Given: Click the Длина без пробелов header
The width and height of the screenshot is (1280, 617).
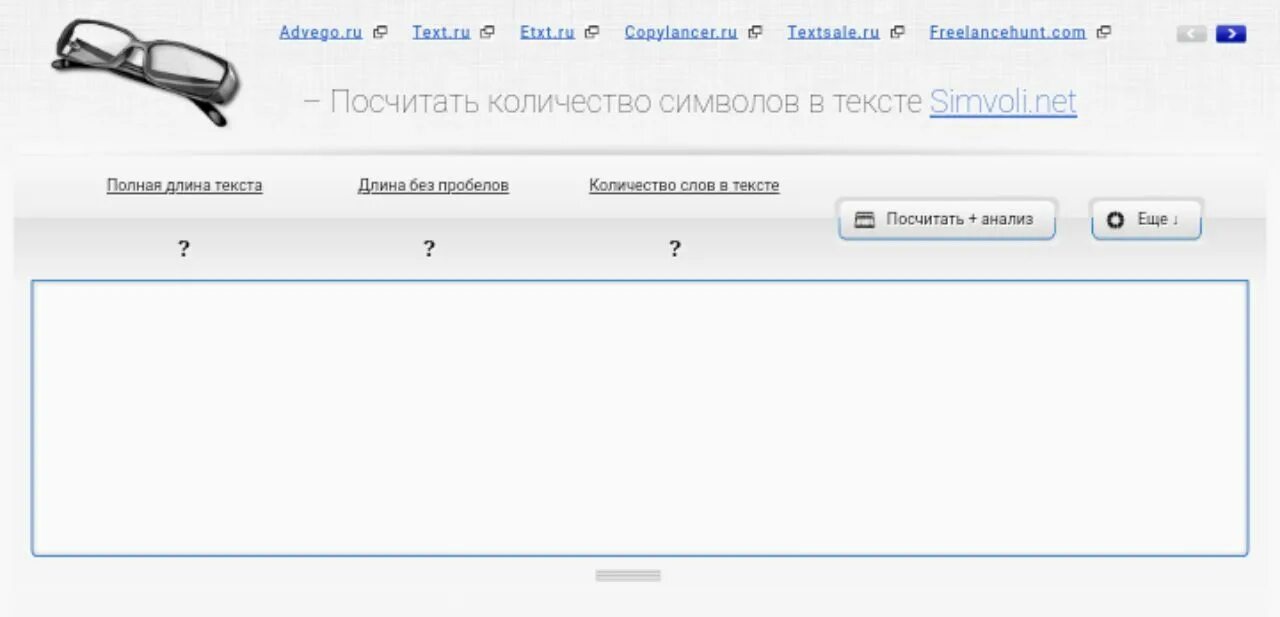Looking at the screenshot, I should (433, 185).
